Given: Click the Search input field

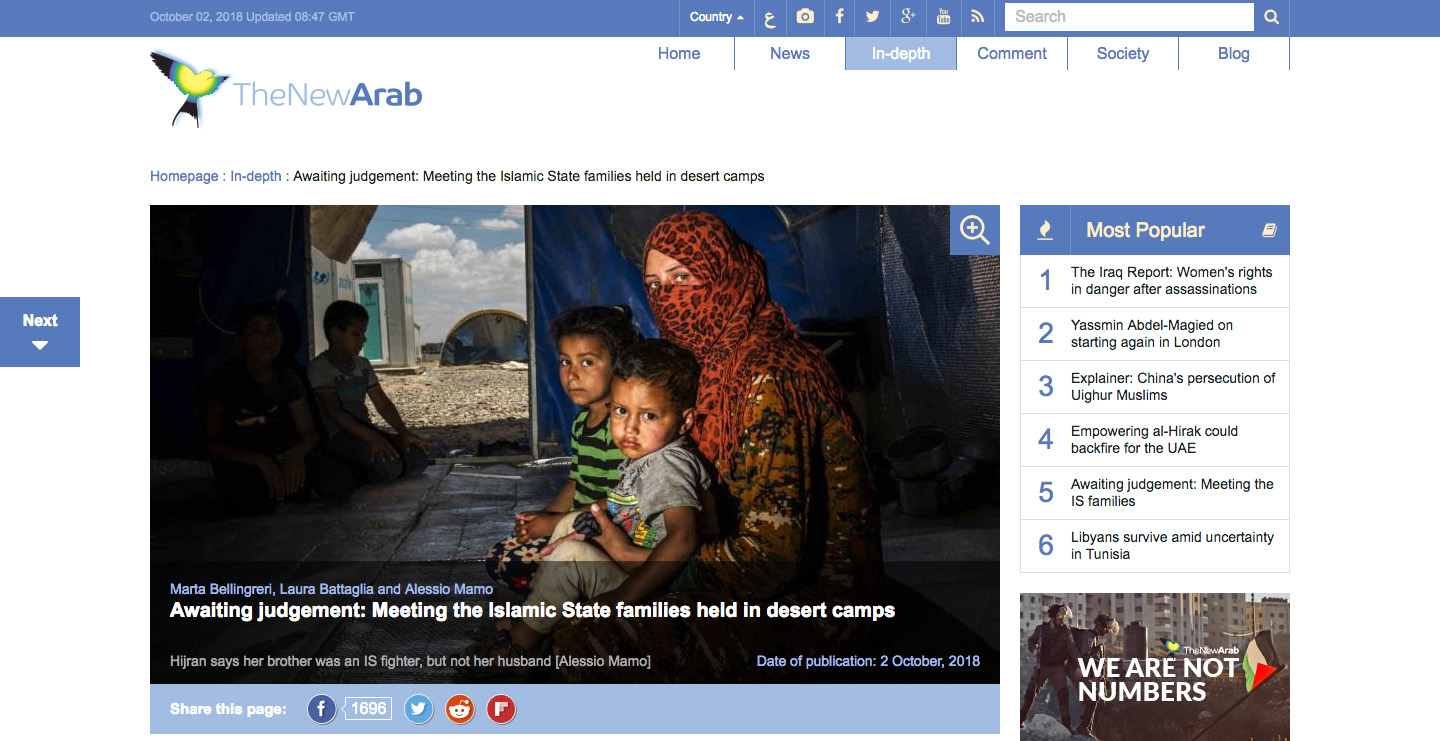Looking at the screenshot, I should pos(1129,17).
